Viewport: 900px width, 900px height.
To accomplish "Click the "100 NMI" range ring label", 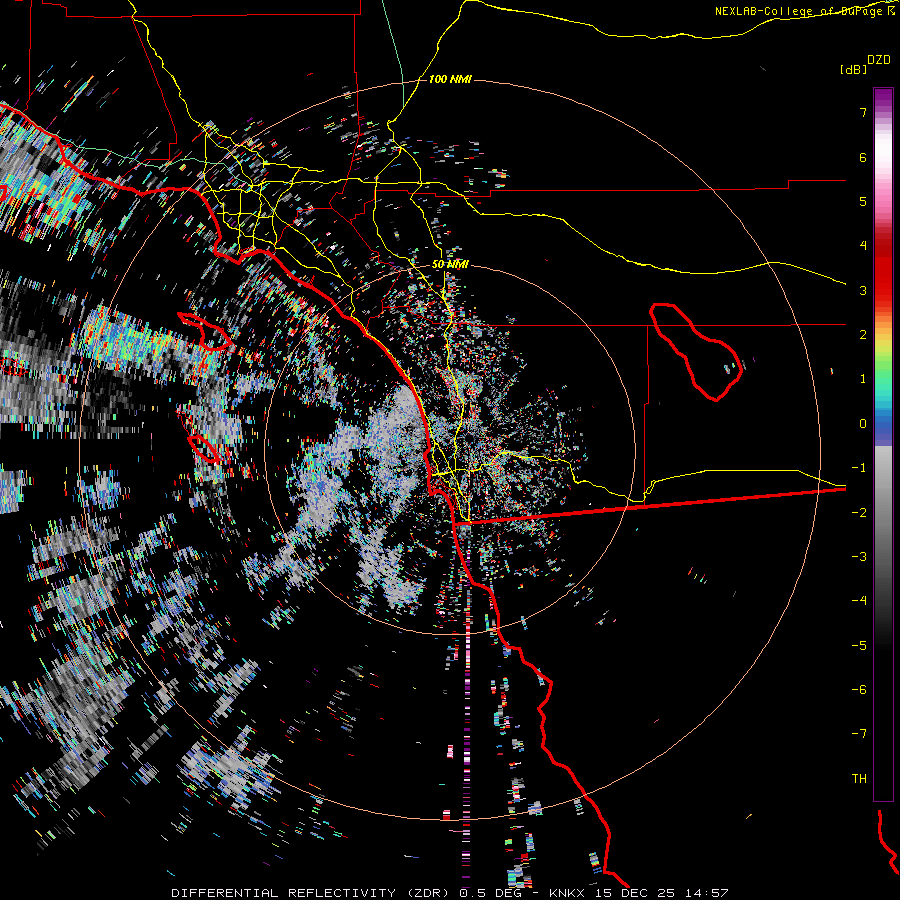I will point(450,79).
